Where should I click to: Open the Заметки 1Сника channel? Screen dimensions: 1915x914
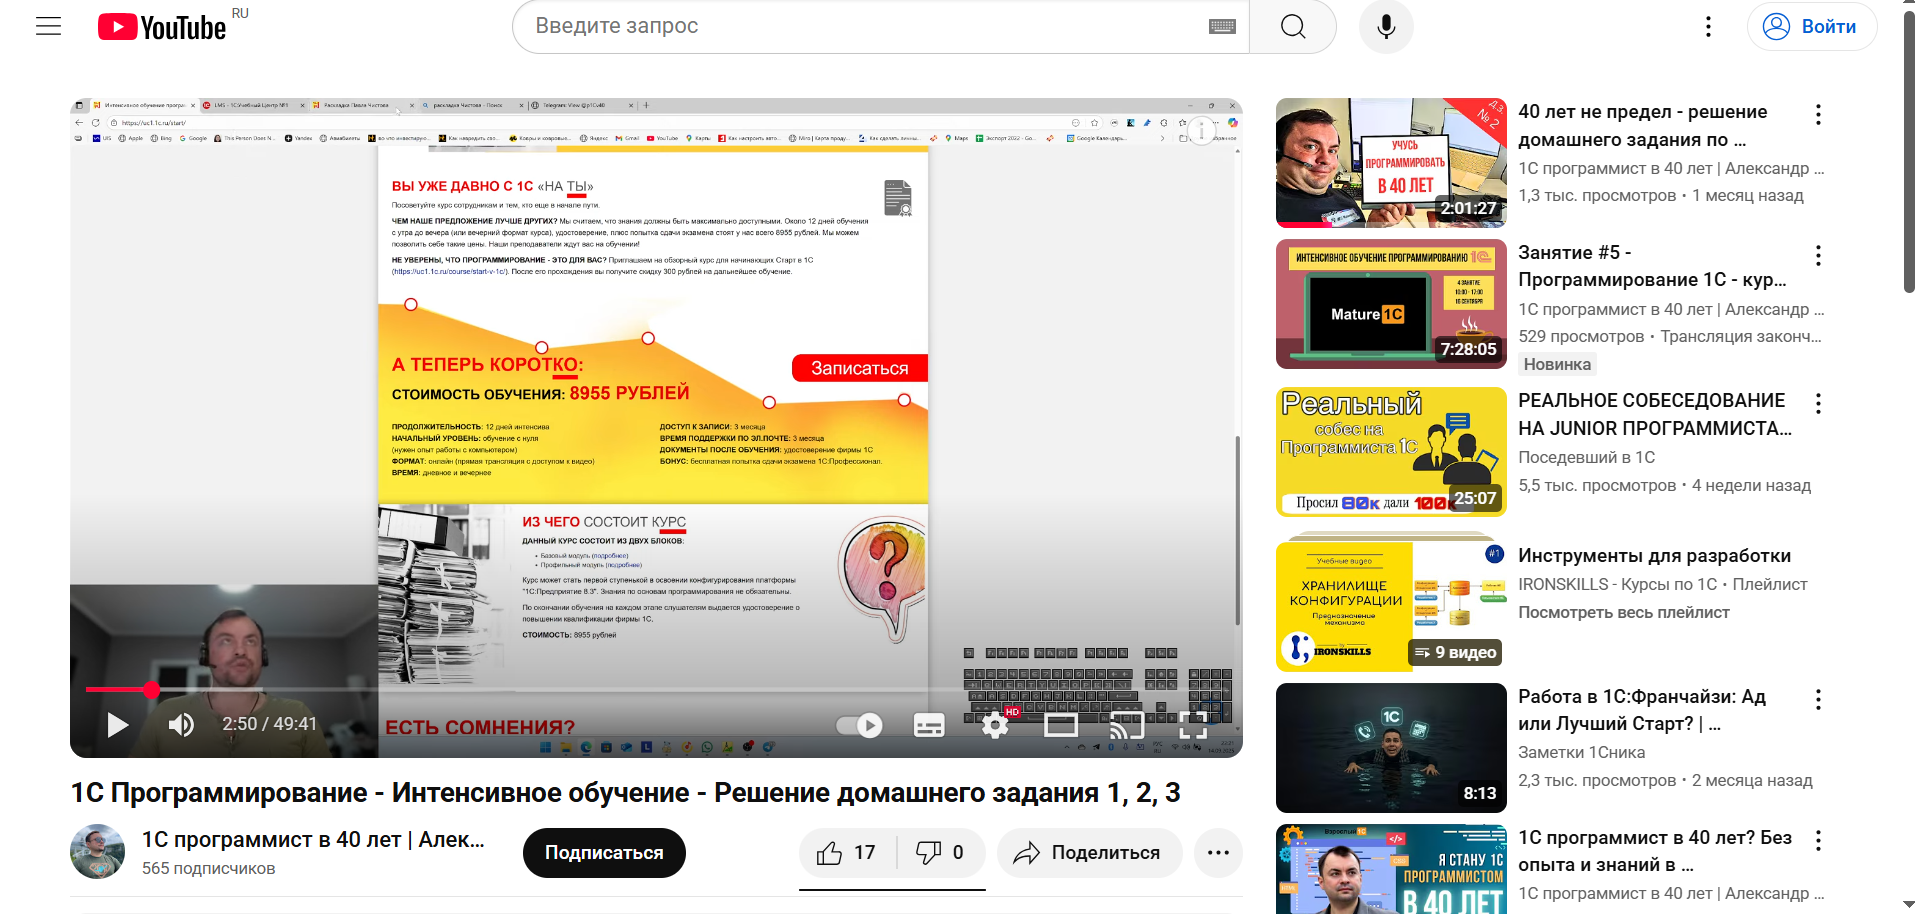click(x=1581, y=752)
